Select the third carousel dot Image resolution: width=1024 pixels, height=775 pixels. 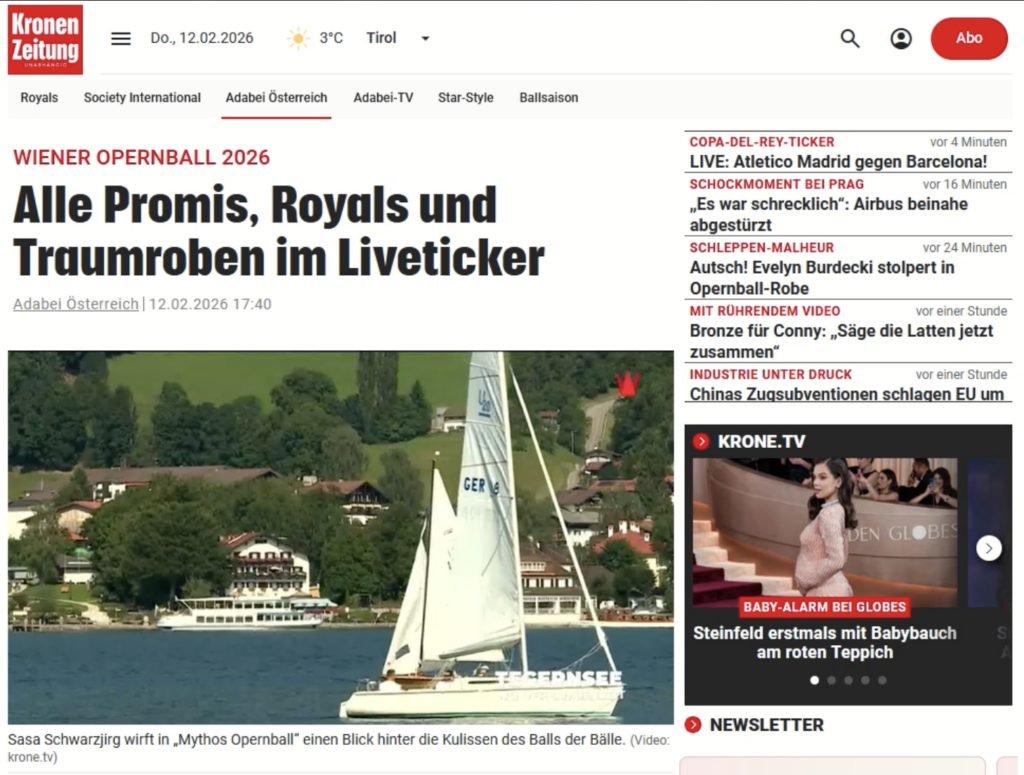click(848, 680)
